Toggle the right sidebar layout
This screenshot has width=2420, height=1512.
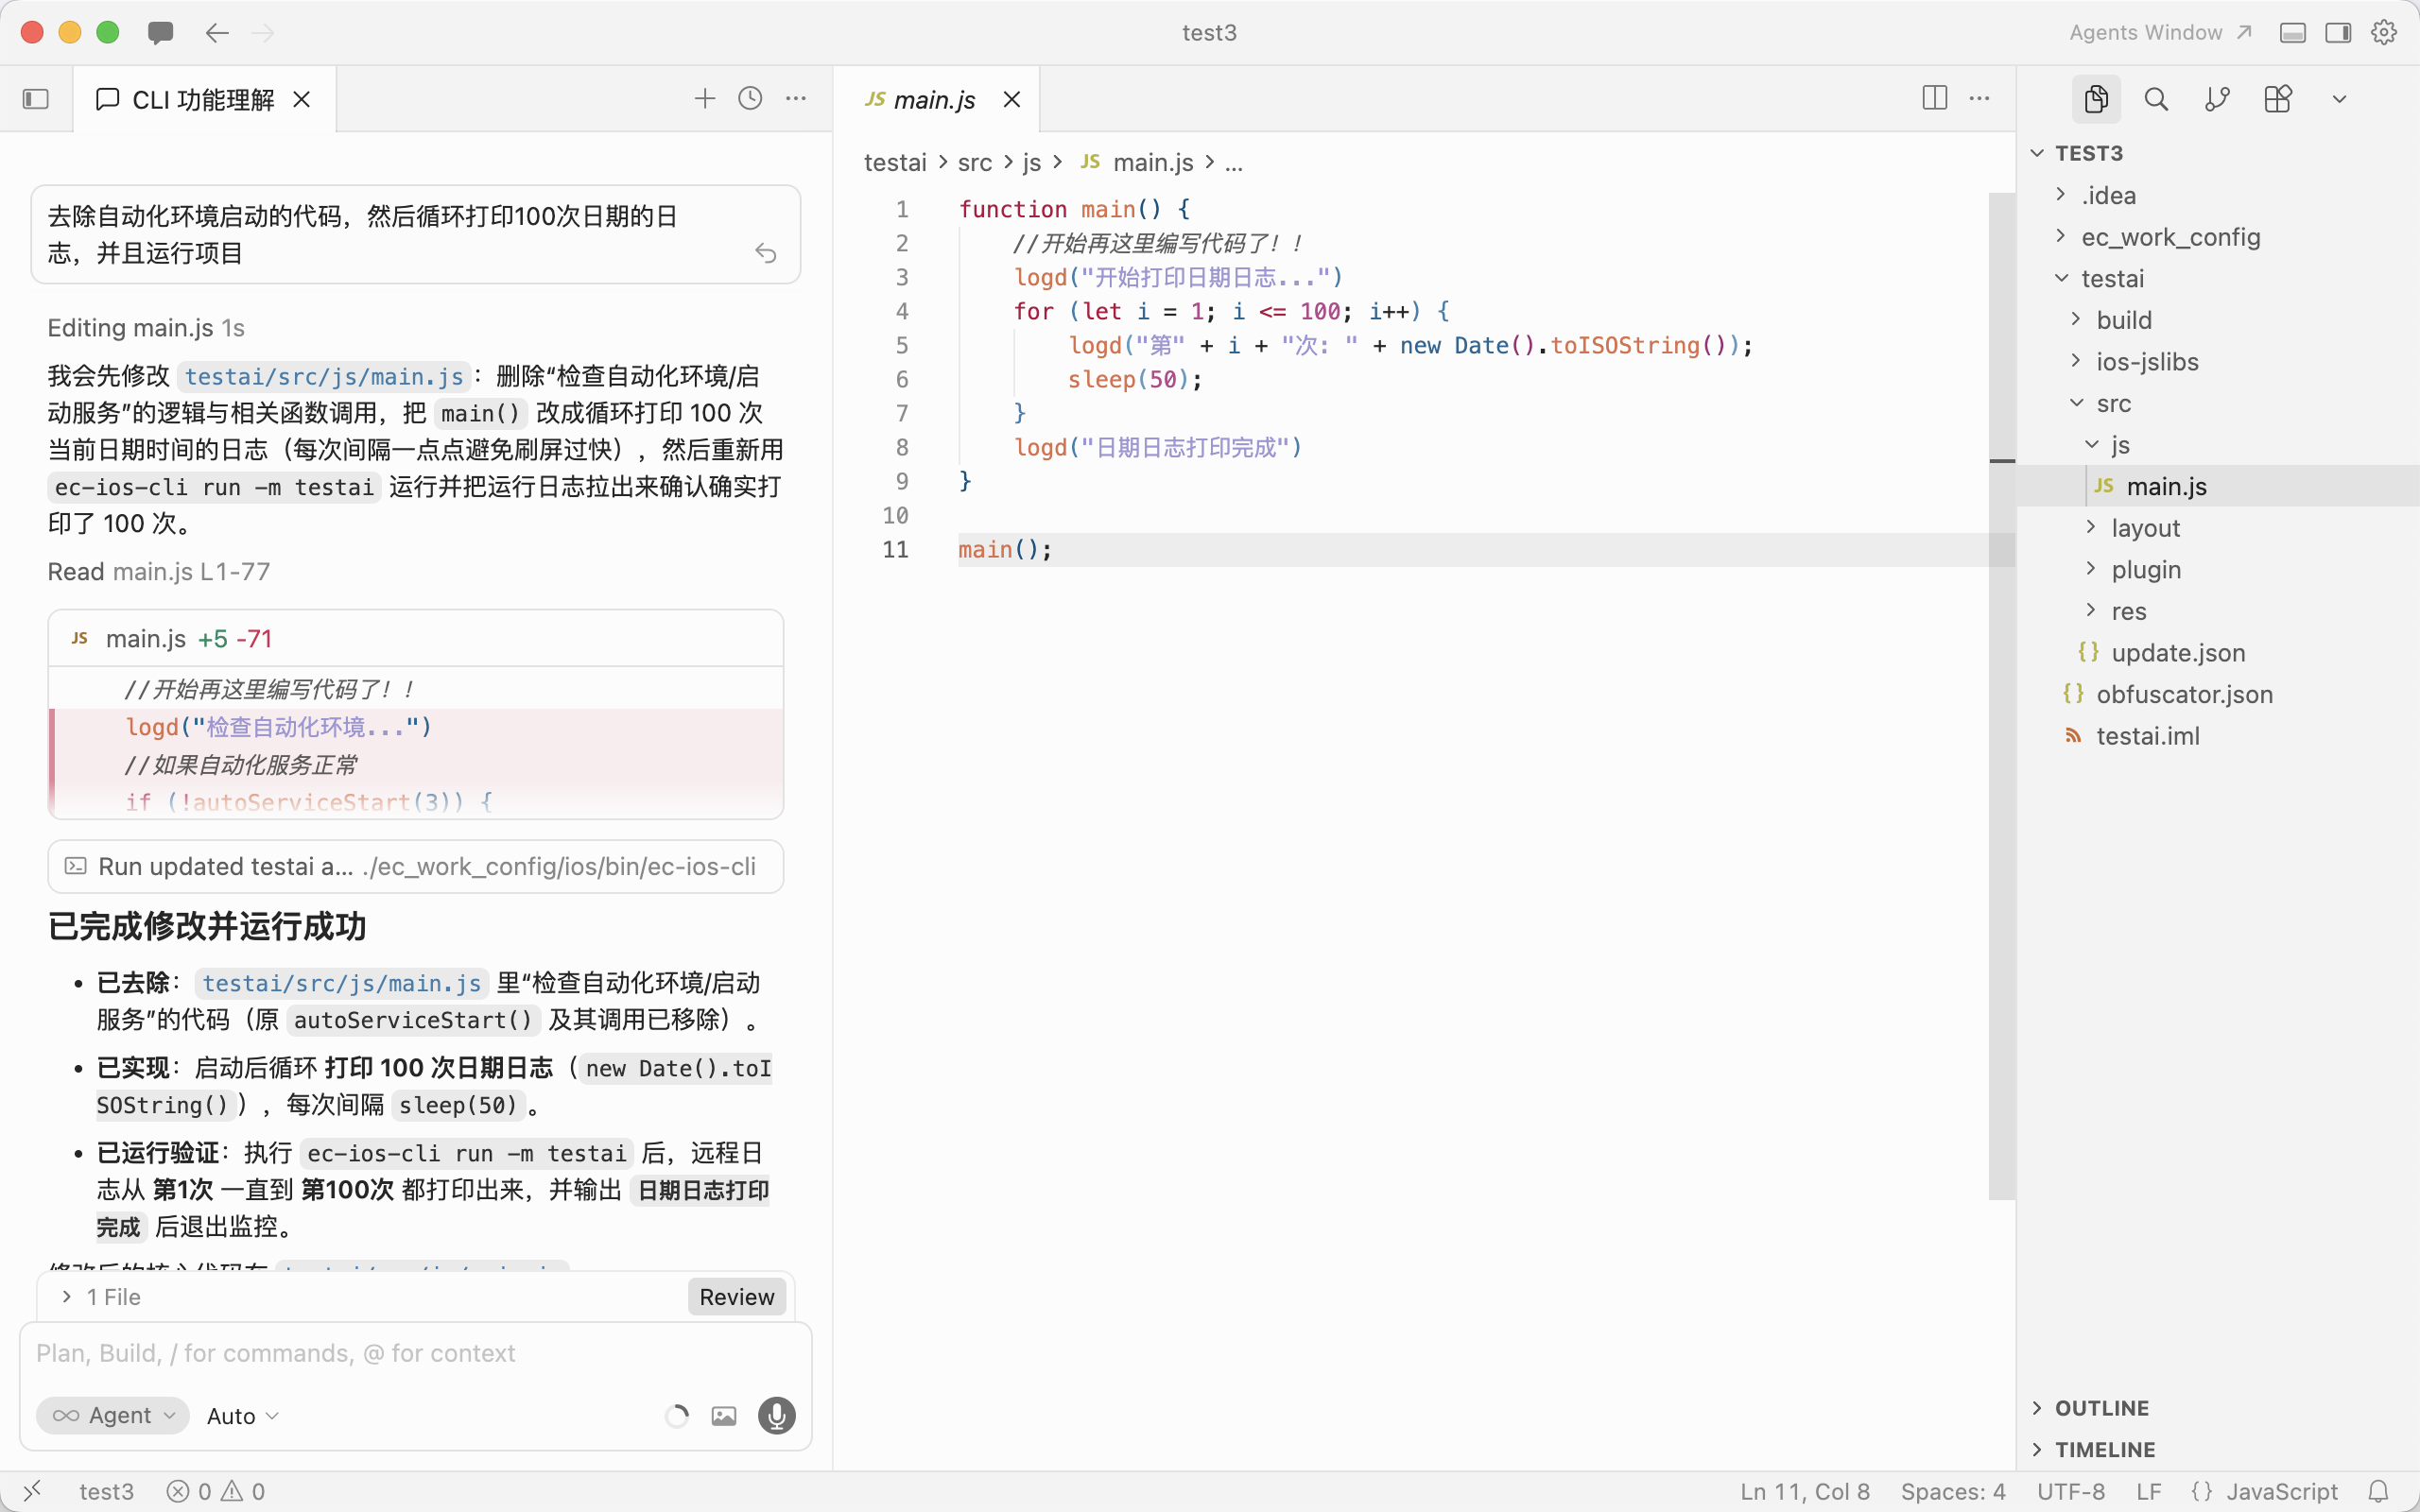click(2338, 33)
